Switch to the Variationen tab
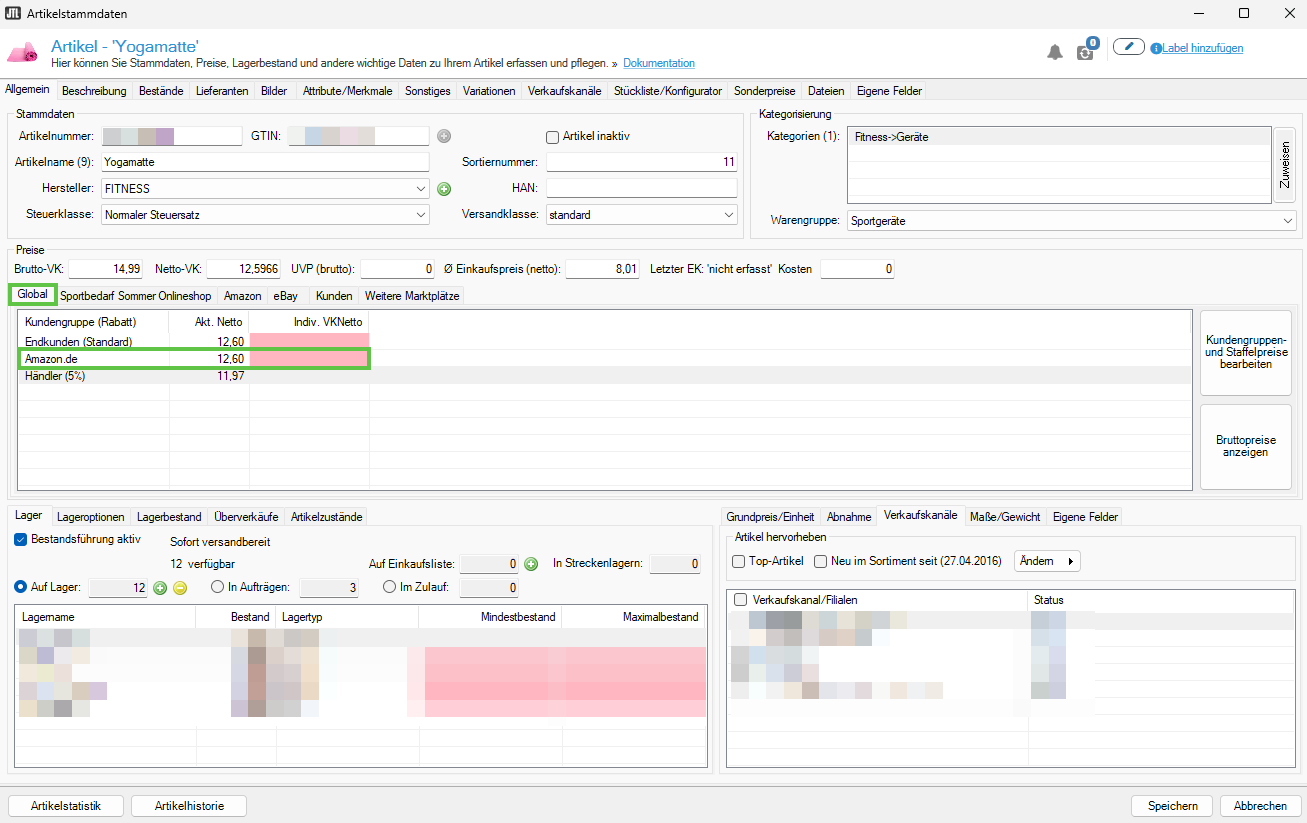 pos(489,91)
